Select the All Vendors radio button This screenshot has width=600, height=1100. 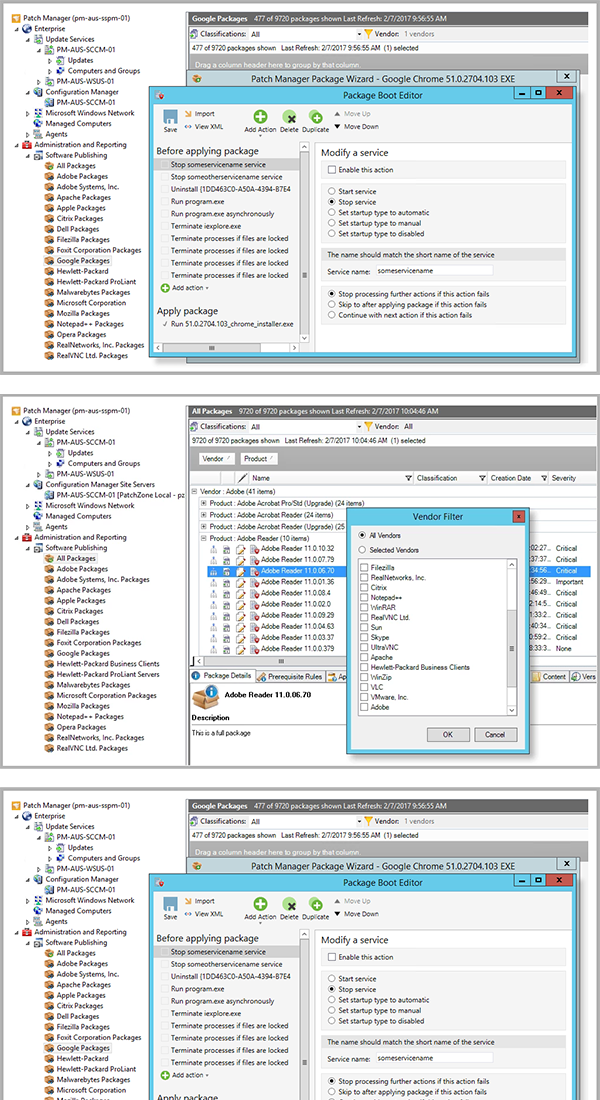pyautogui.click(x=363, y=535)
